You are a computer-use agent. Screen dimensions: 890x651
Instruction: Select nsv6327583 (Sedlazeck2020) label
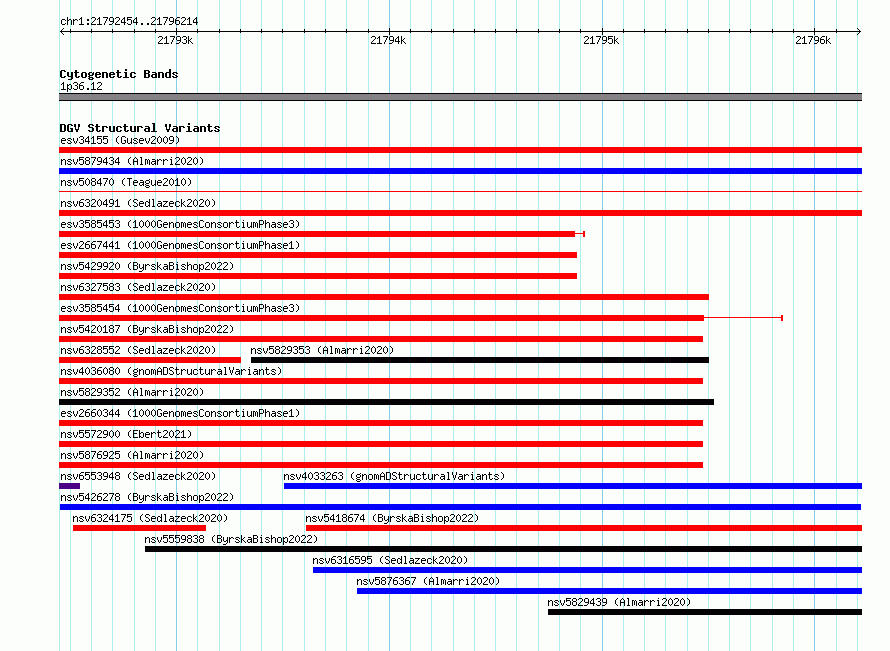point(138,287)
